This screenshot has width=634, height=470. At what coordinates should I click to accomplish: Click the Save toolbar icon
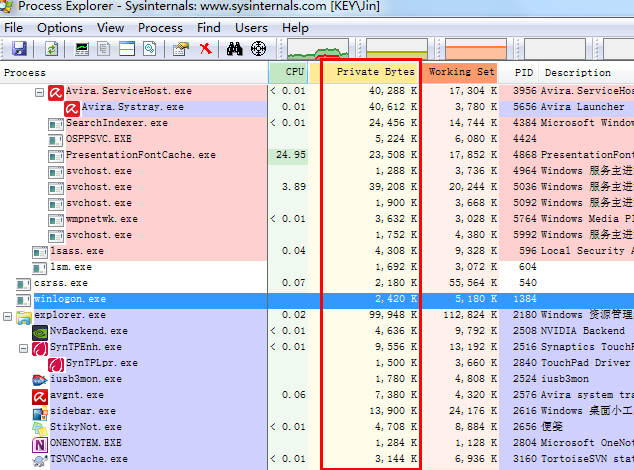click(x=19, y=49)
